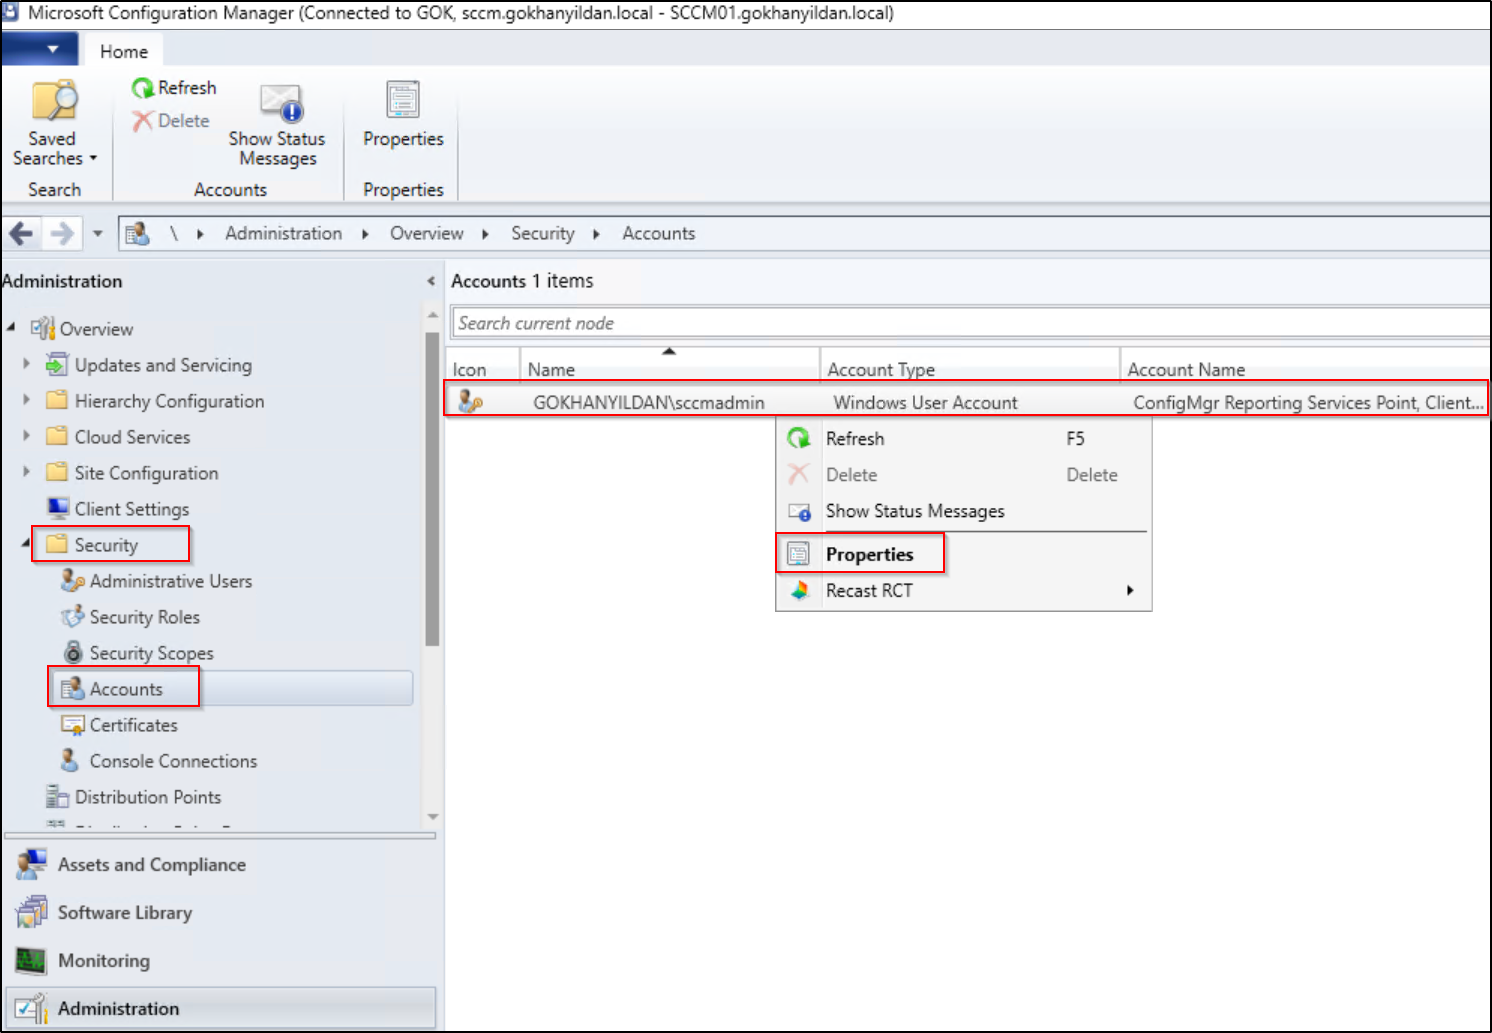Select the Home ribbon tab
This screenshot has width=1492, height=1033.
coord(124,51)
